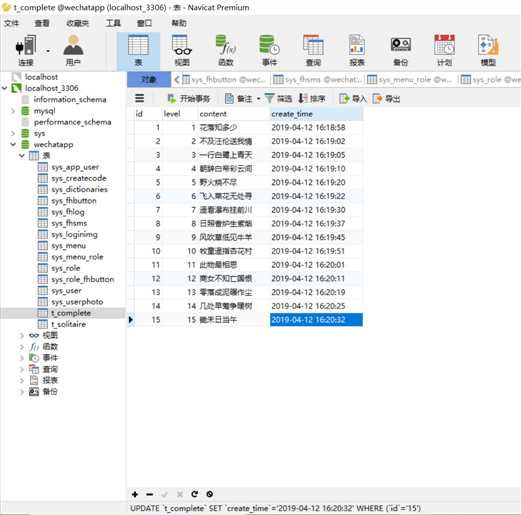Viewport: 521px width, 515px height.
Task: Select the sys_userphoto table
Action: pos(77,302)
